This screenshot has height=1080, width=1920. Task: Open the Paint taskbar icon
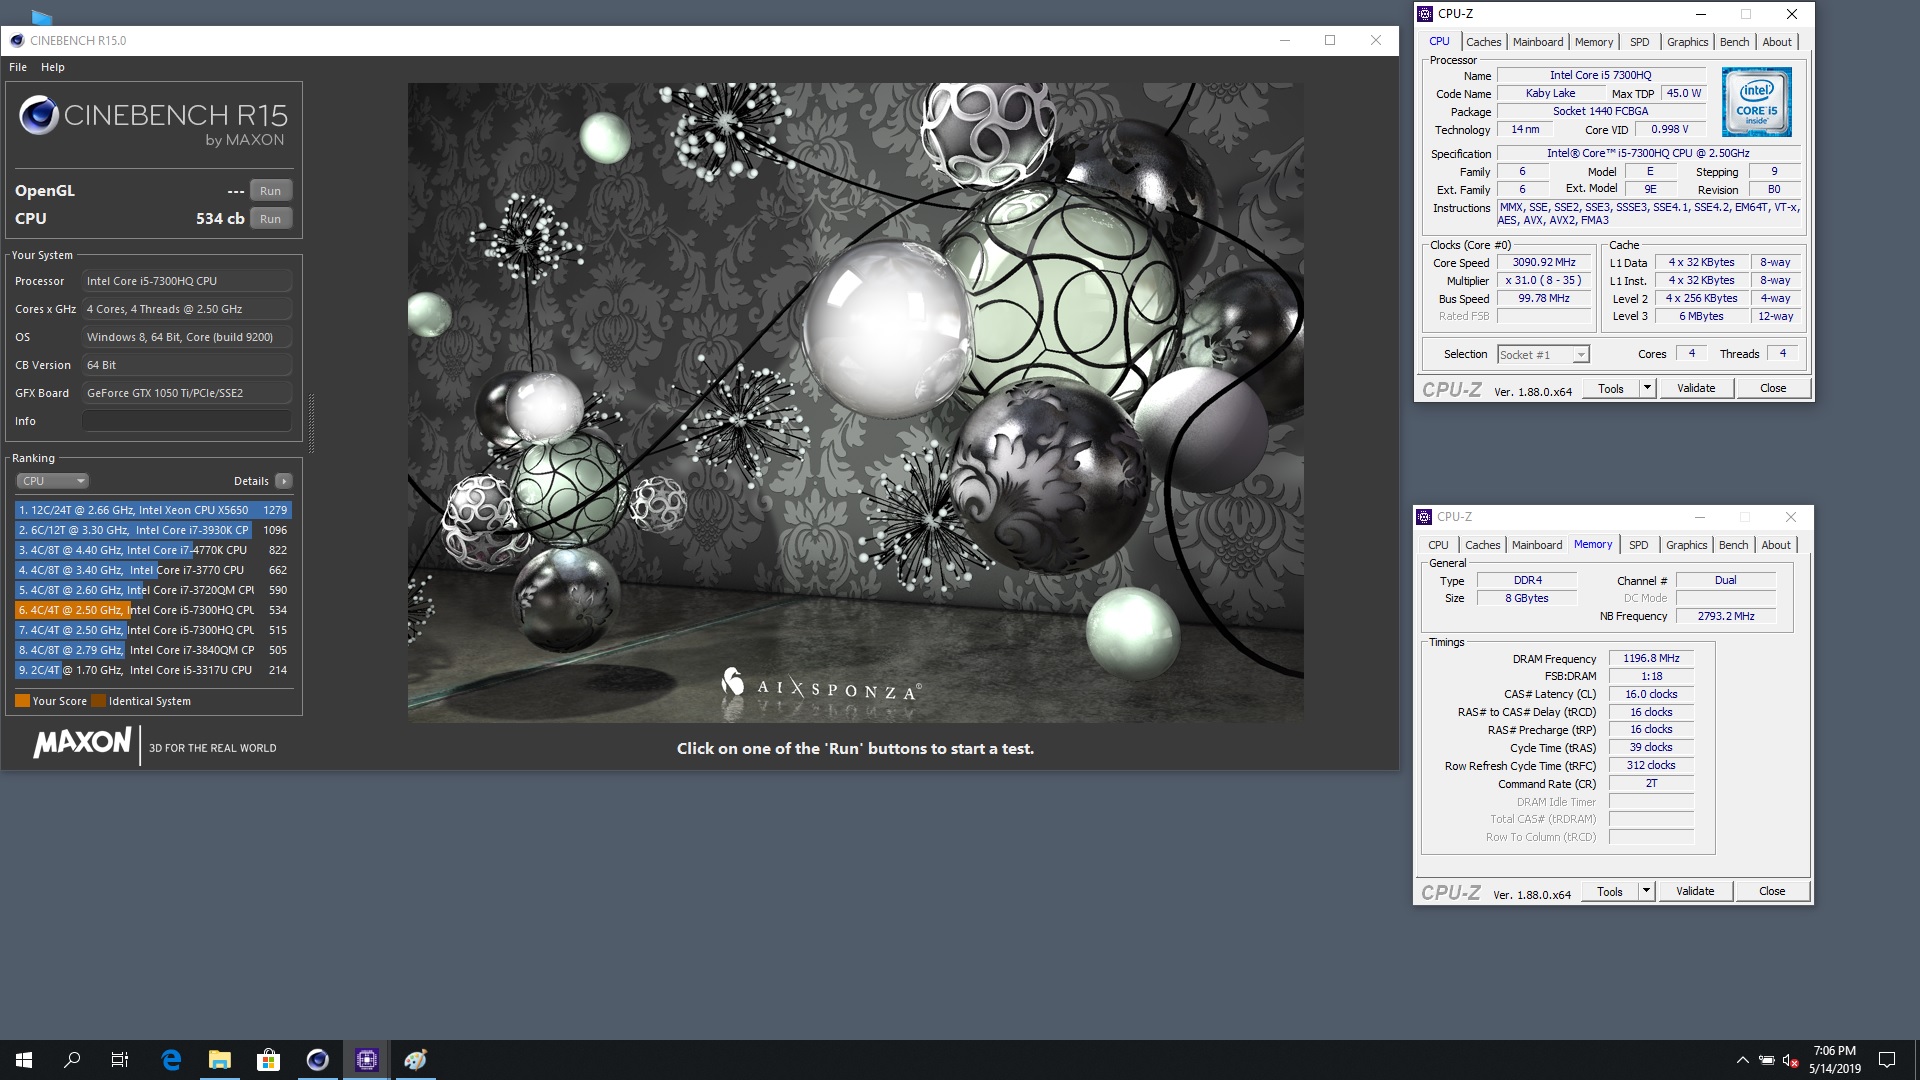pos(415,1060)
